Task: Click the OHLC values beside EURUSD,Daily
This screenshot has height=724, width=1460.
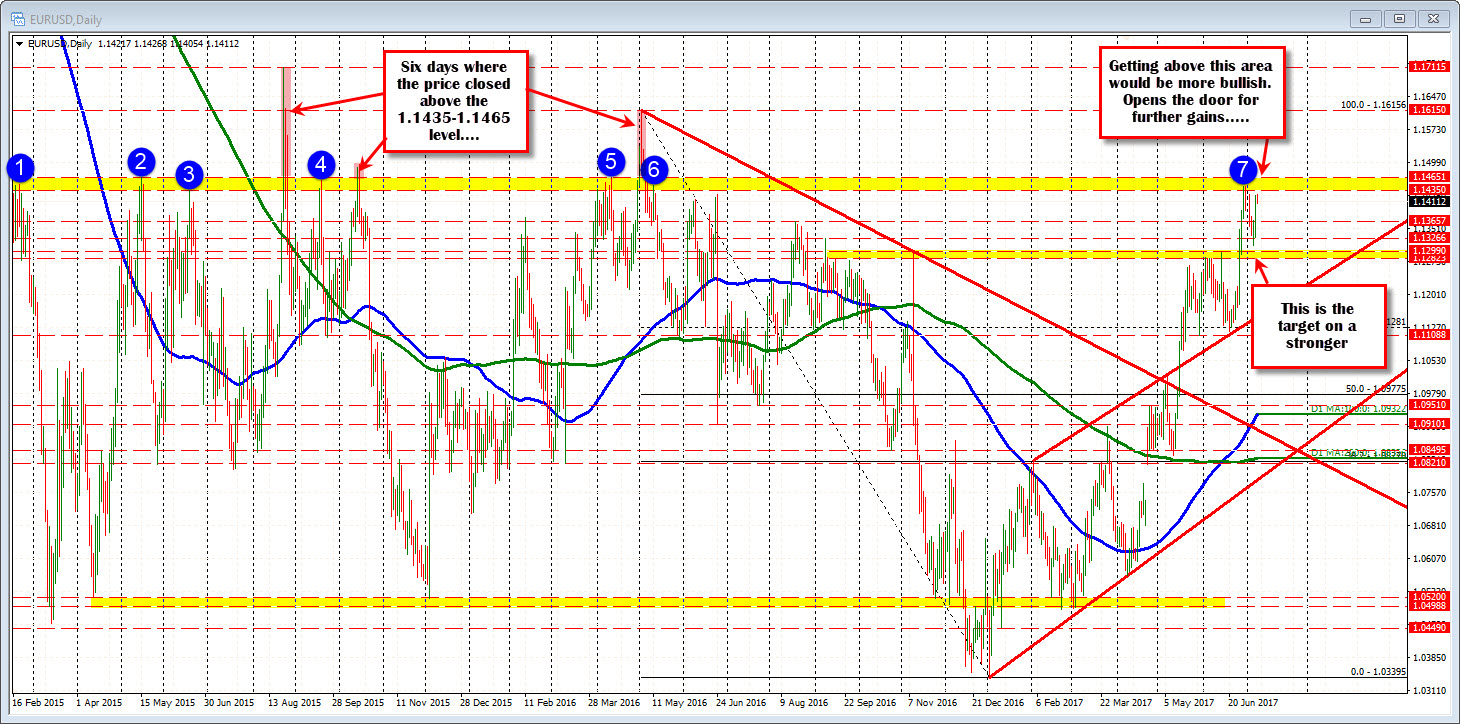Action: click(168, 43)
